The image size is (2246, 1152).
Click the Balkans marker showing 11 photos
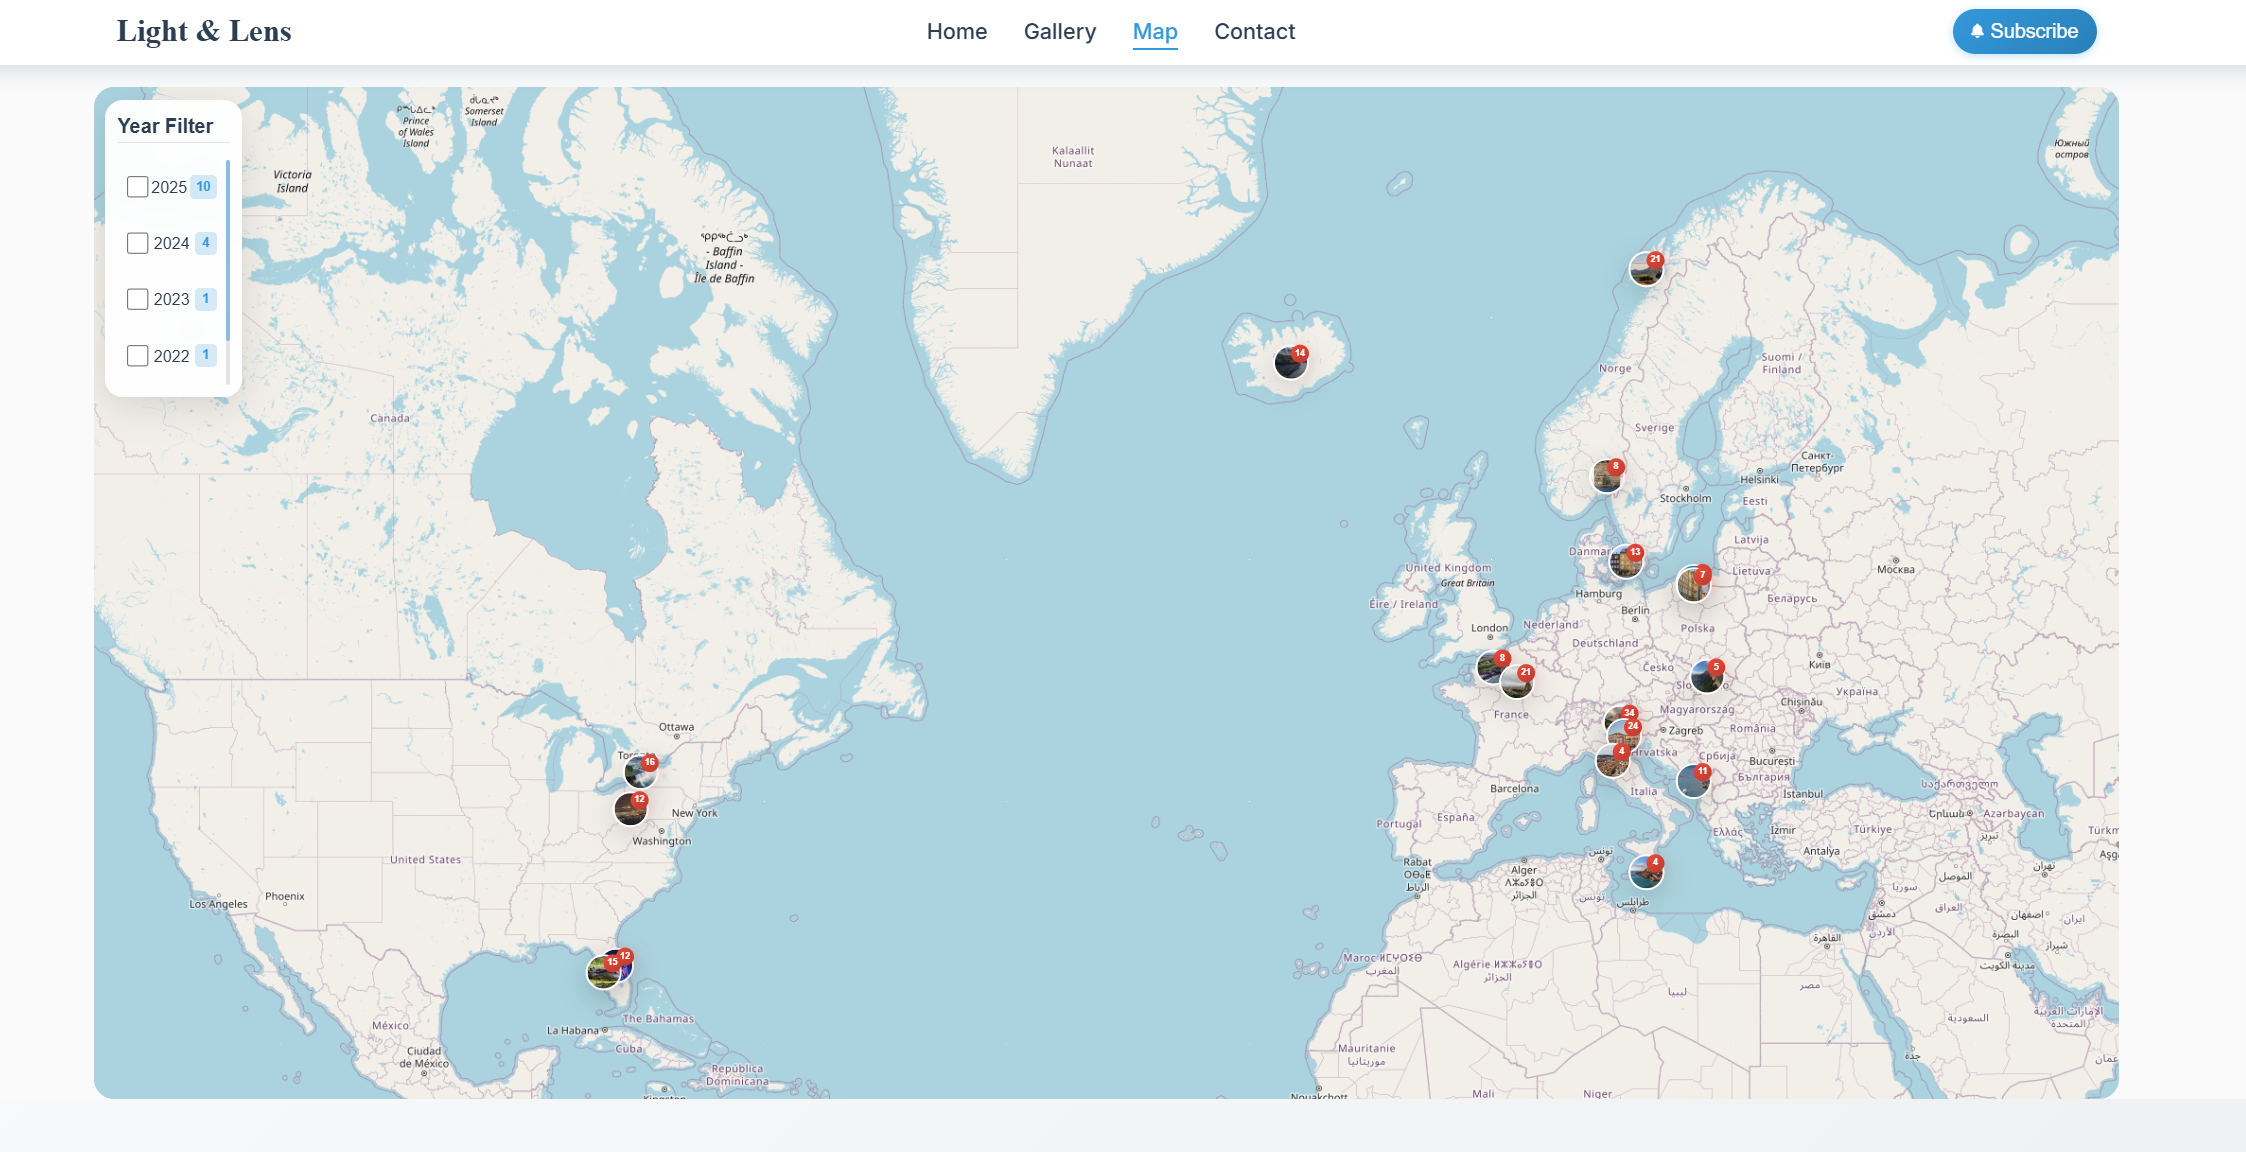coord(1693,780)
